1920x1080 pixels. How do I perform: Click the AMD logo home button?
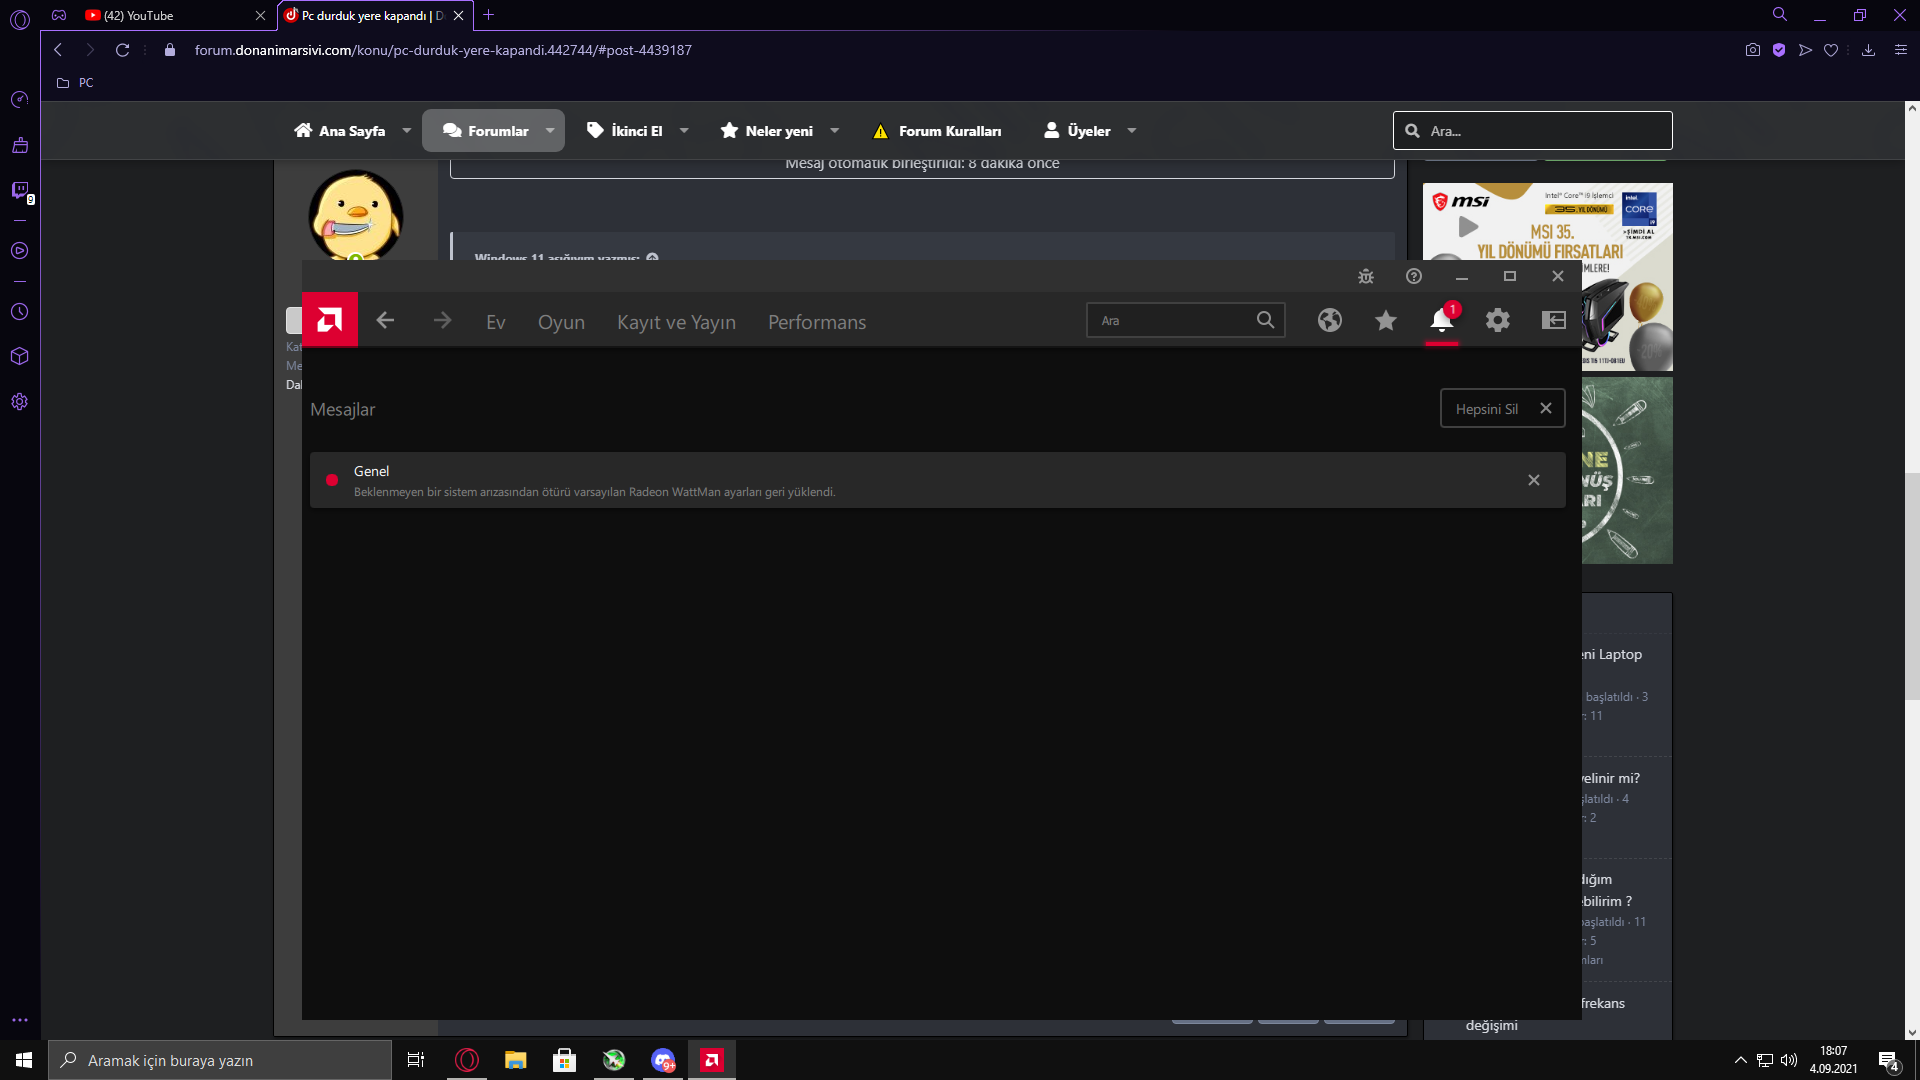click(329, 320)
